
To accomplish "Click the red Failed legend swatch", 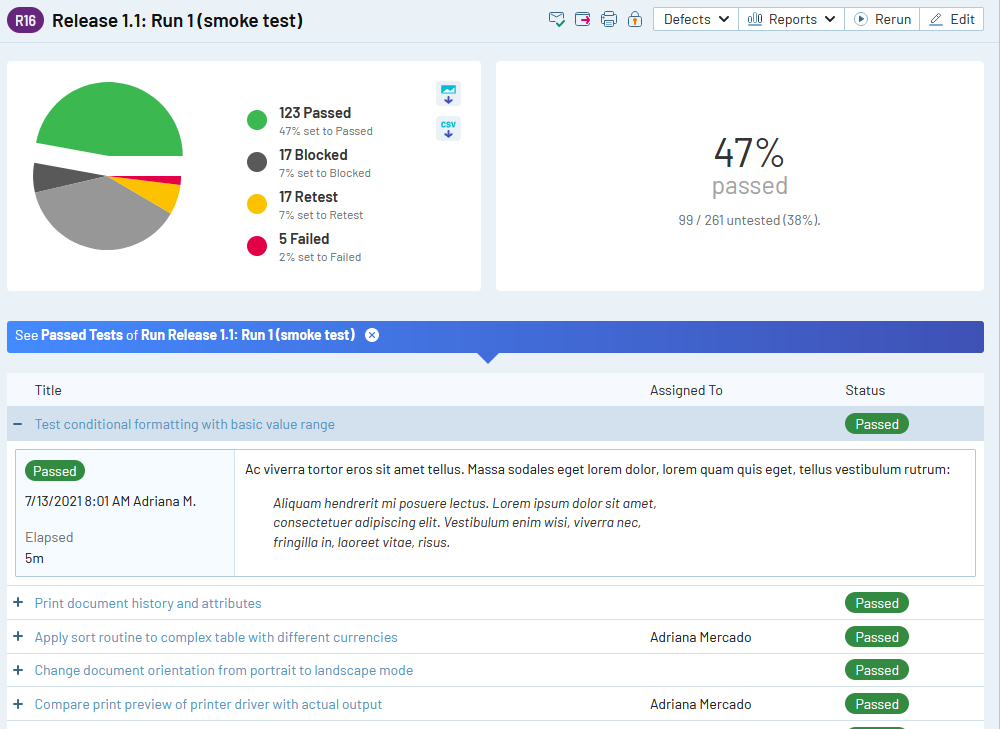I will (x=257, y=246).
